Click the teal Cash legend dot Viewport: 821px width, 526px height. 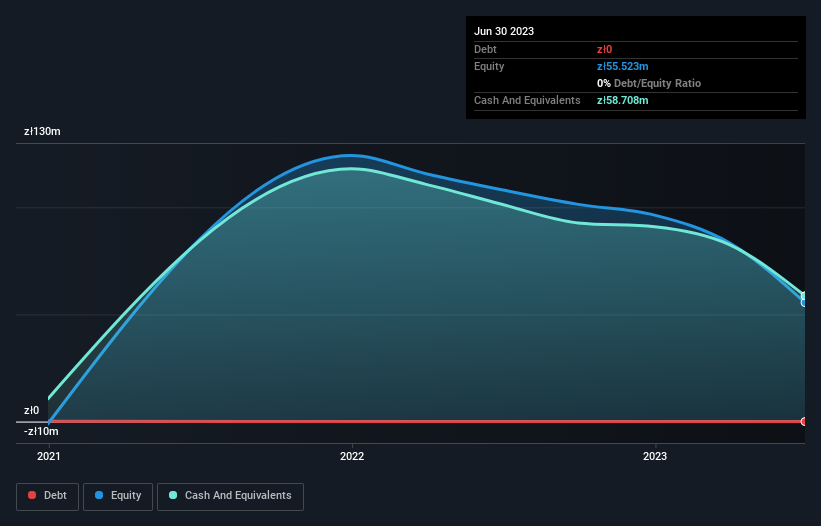coord(173,495)
